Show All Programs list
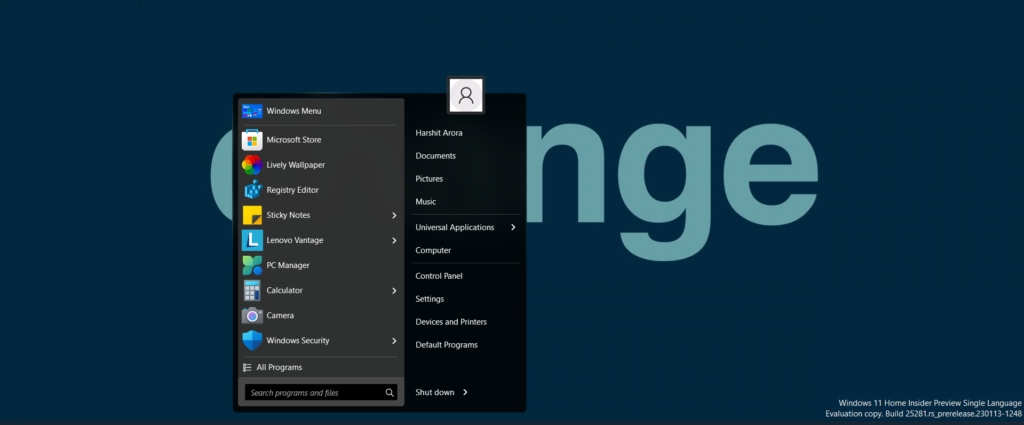 (x=278, y=367)
